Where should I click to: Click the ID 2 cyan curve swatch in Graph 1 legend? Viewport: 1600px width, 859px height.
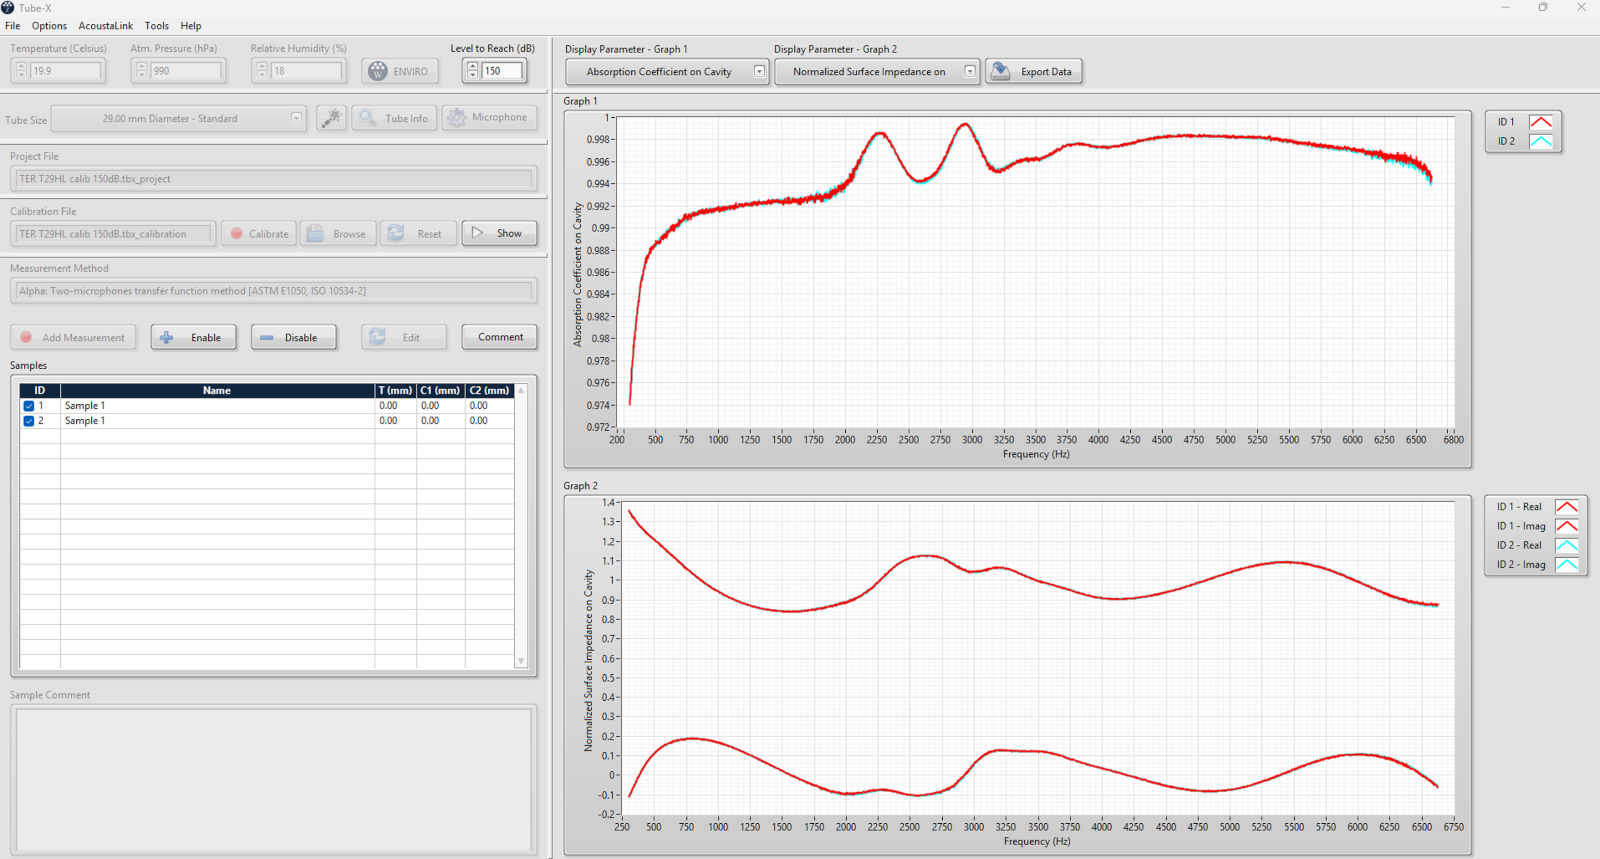tap(1541, 141)
